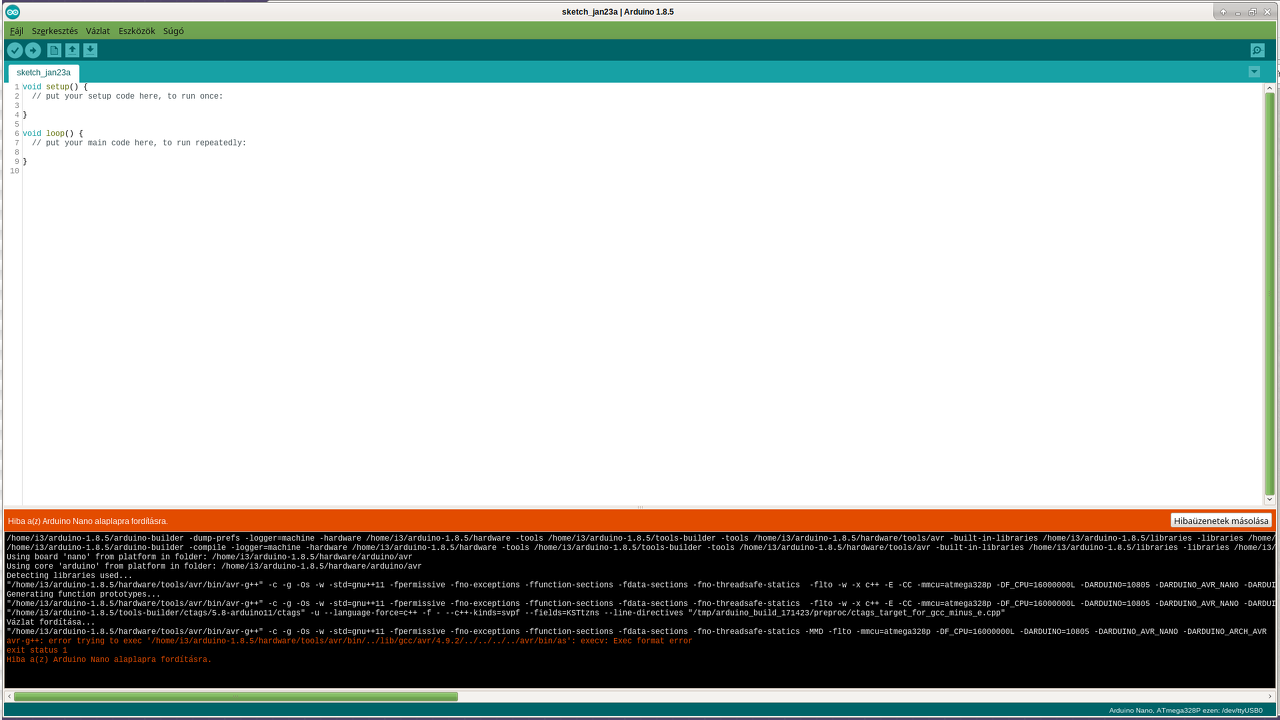Open the Vázlat menu
This screenshot has height=720, width=1280.
click(x=98, y=31)
